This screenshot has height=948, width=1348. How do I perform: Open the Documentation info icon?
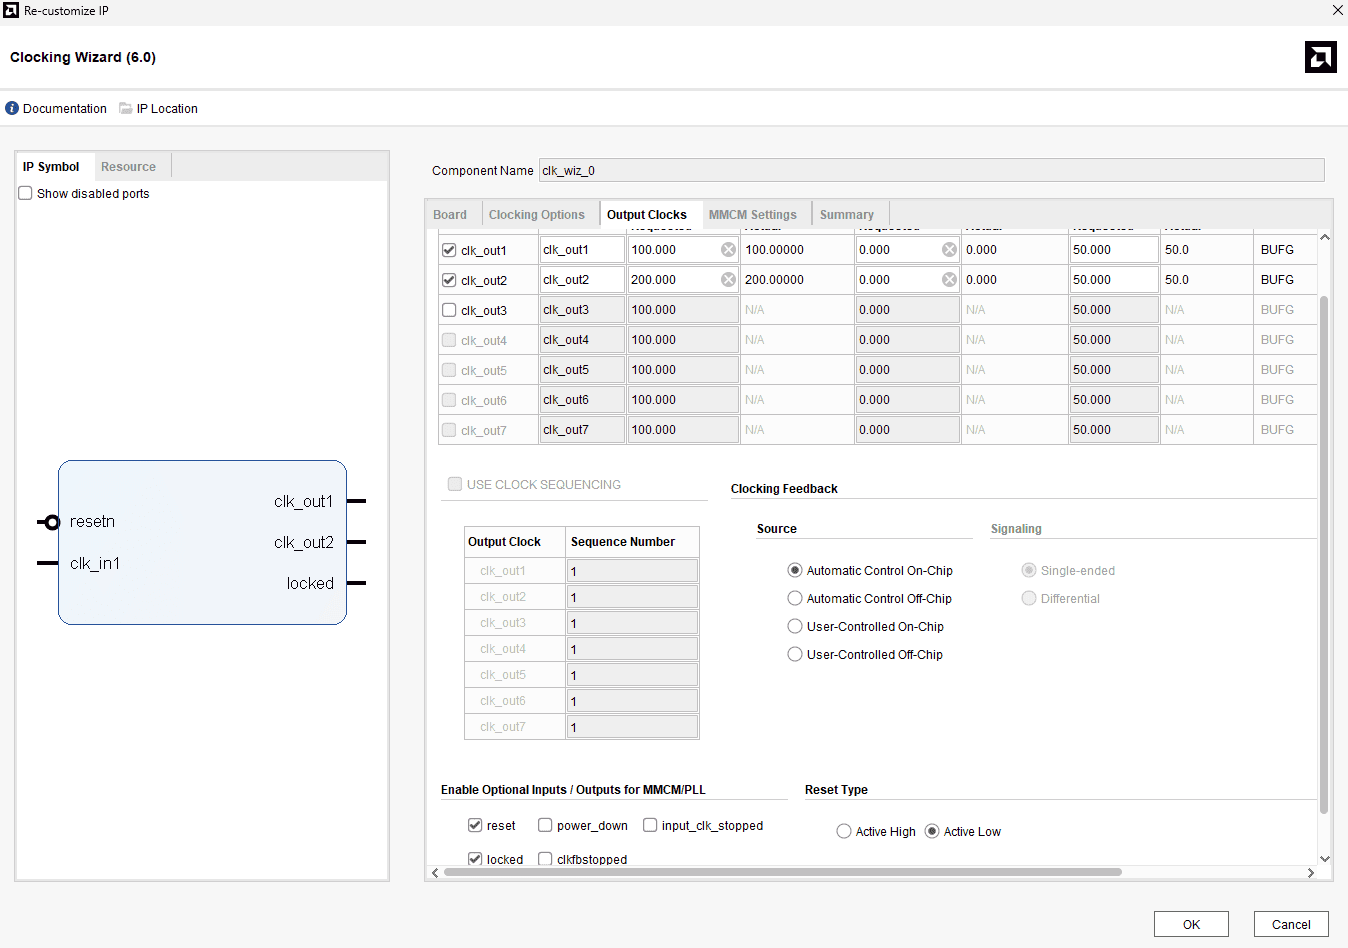(x=12, y=108)
